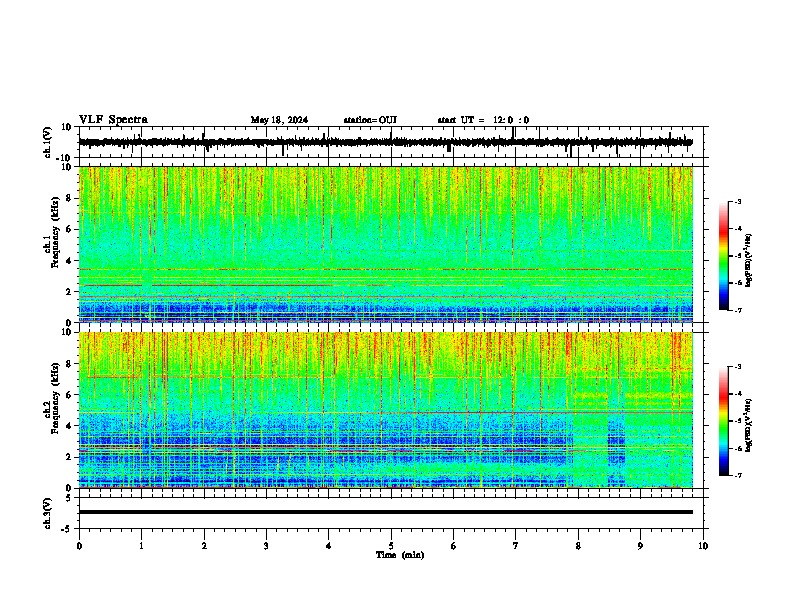The height and width of the screenshot is (612, 792).
Task: Click tick label "8" on the time axis
Action: point(578,546)
